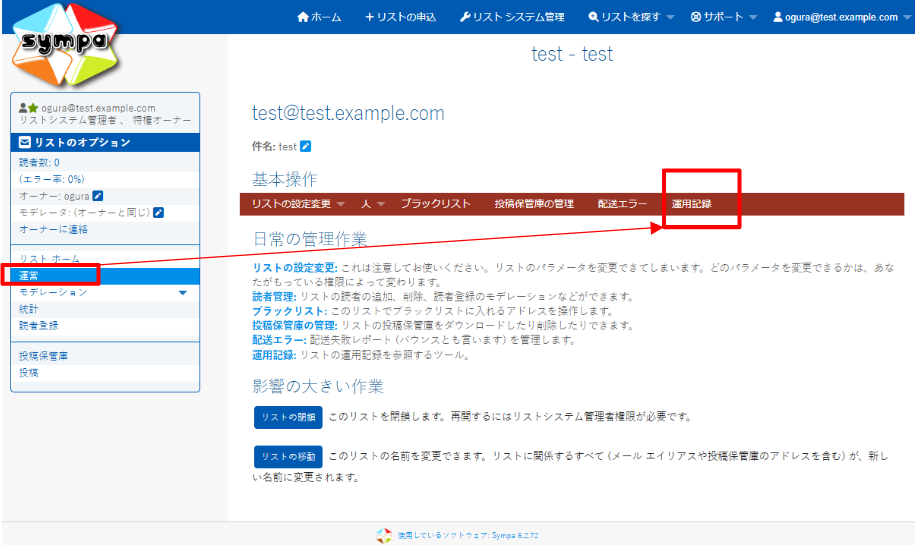The image size is (915, 545).
Task: Click the リストの移動 button
Action: coord(288,457)
